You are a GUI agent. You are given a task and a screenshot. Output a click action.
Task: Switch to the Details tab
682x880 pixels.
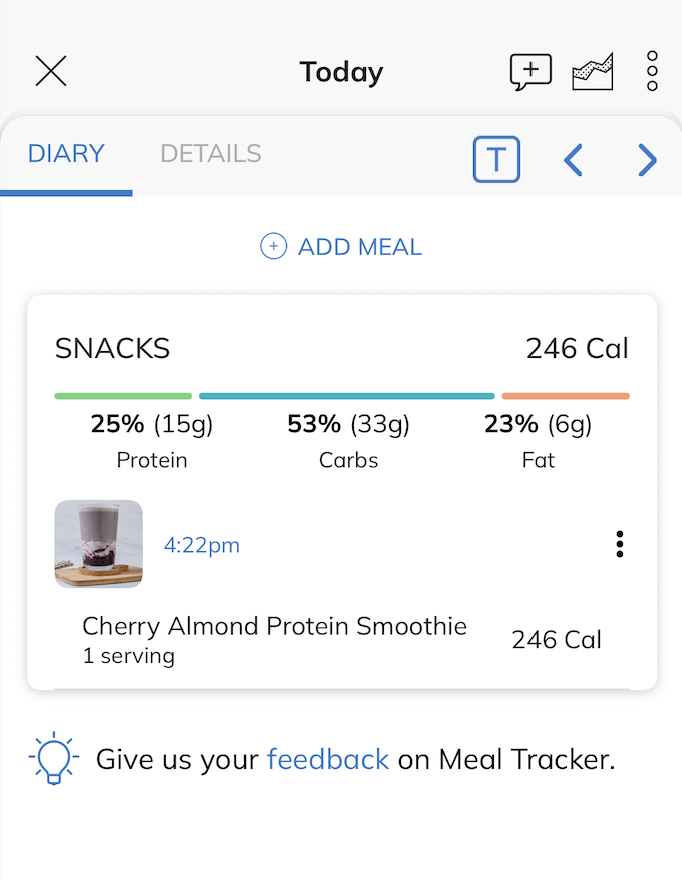point(211,154)
